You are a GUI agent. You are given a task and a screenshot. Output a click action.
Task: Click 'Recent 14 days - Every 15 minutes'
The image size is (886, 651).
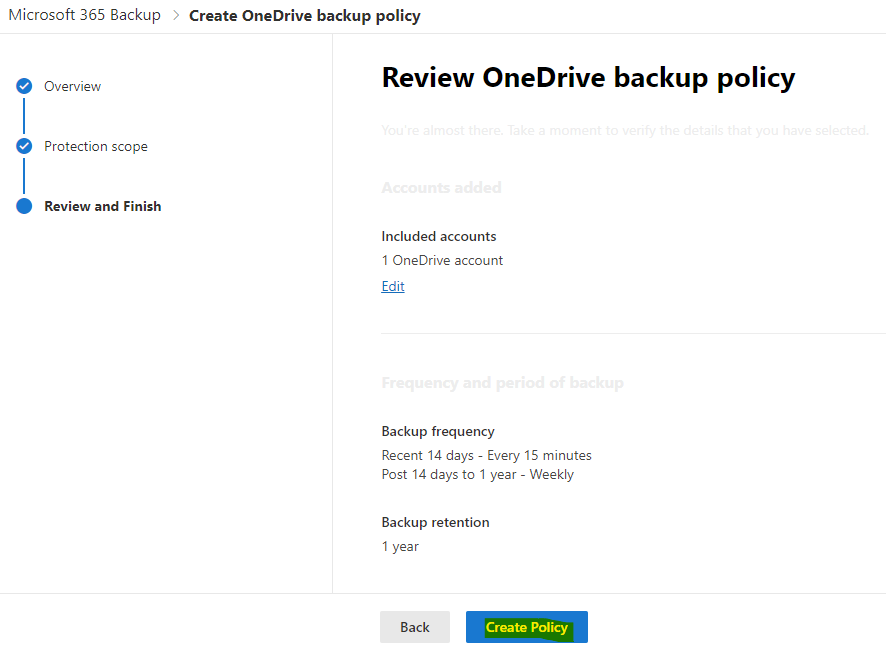487,455
